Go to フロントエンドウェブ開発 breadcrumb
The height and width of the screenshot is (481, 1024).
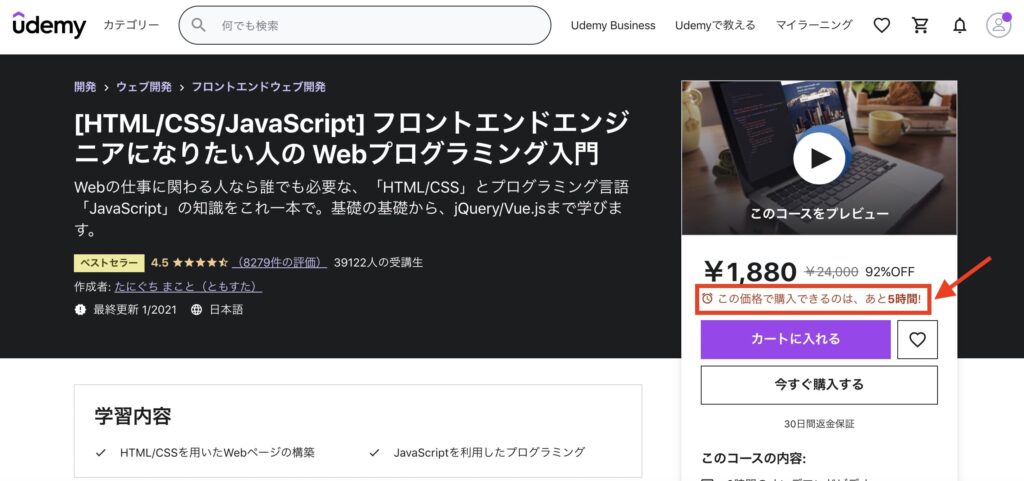point(259,87)
